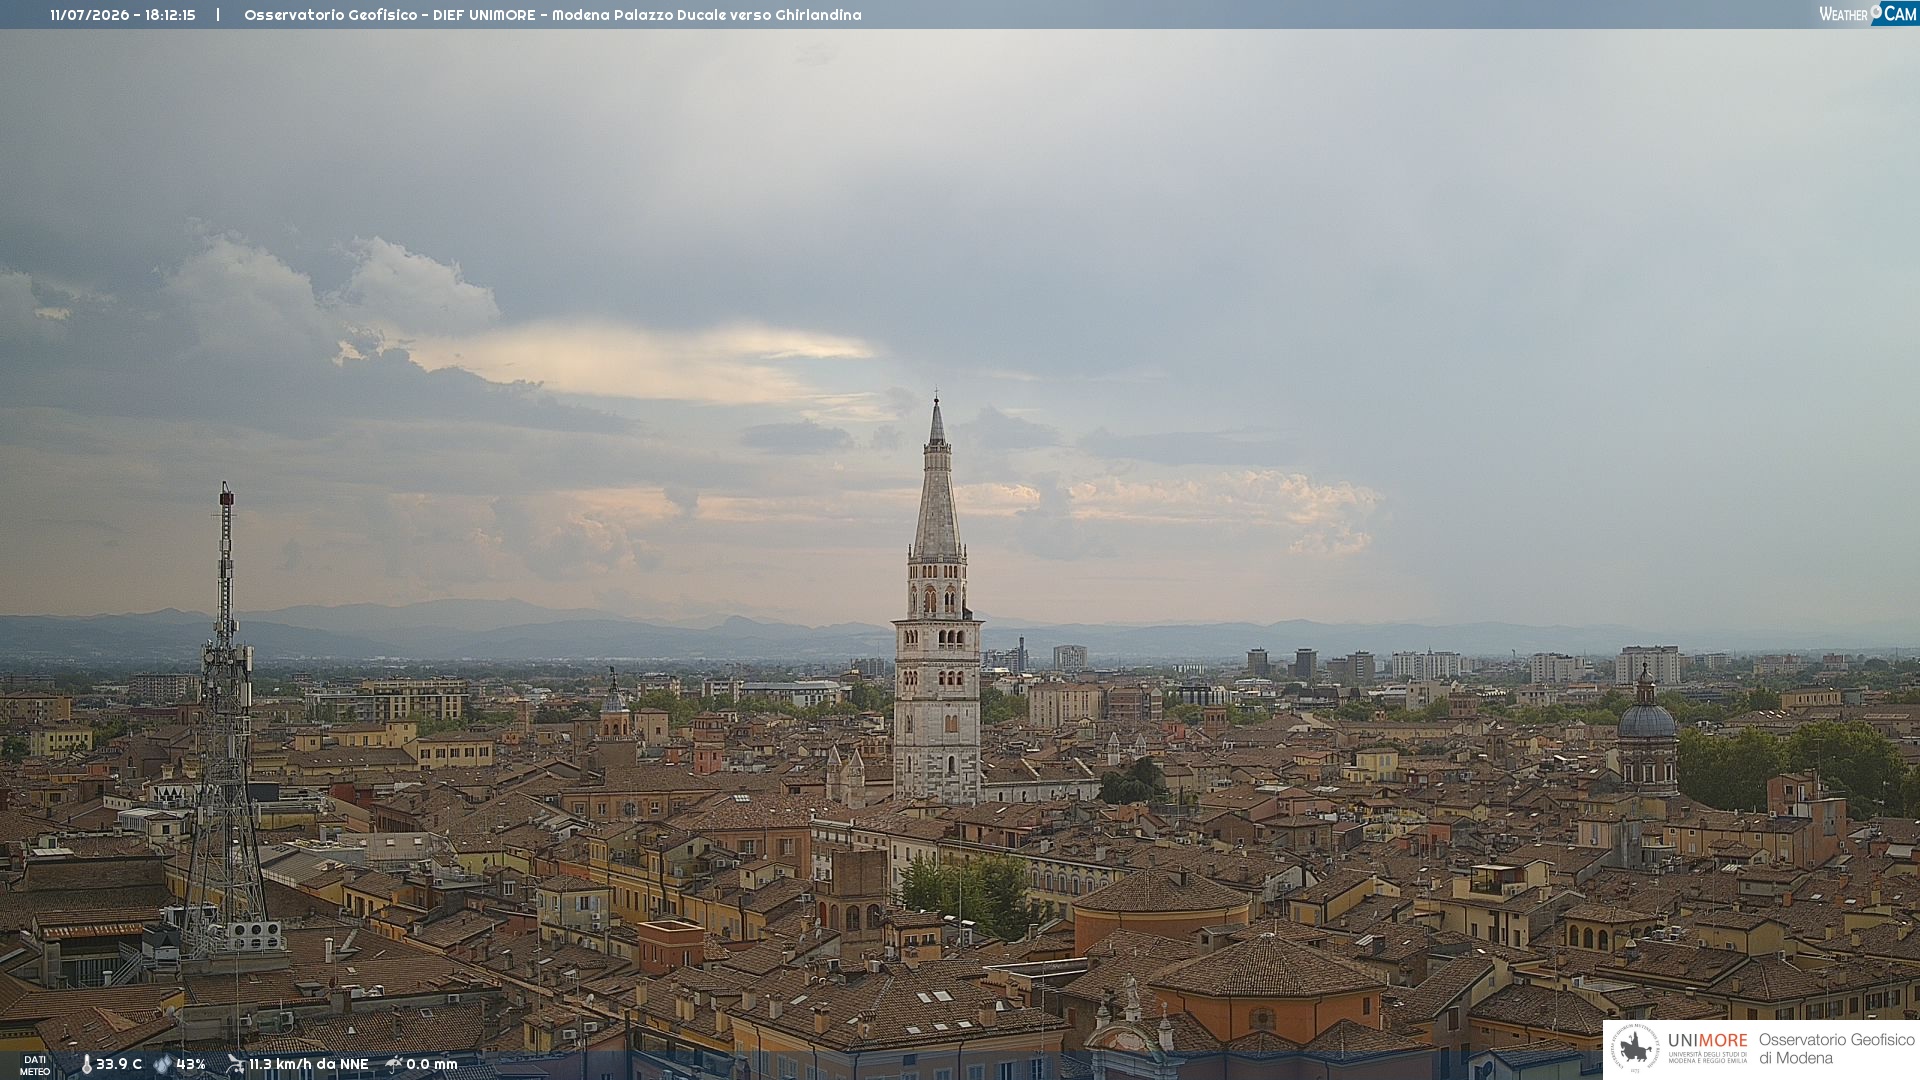The image size is (1920, 1080).
Task: Click the UNIMORE university seal emblem
Action: click(1635, 1049)
